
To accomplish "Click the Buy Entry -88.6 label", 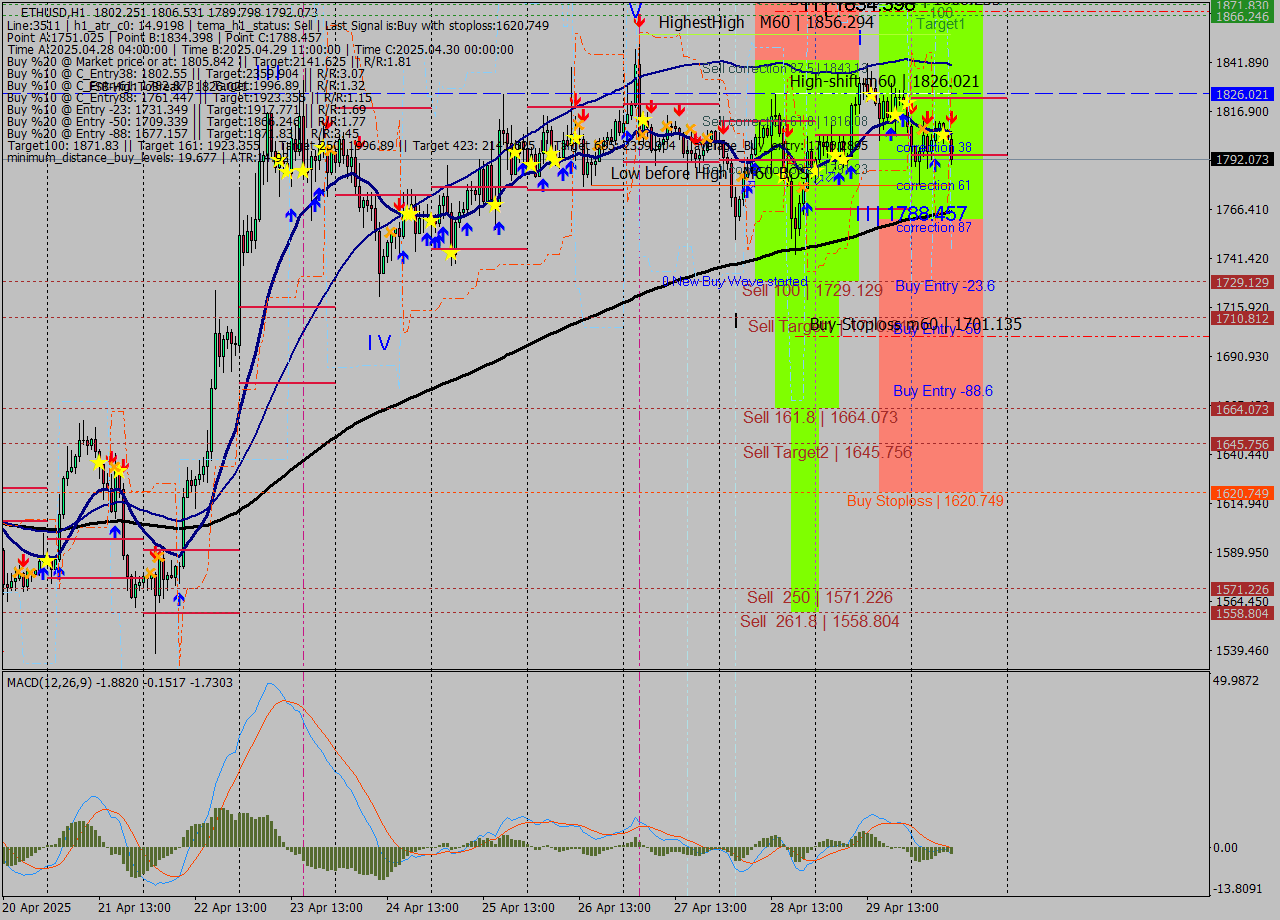I will 943,391.
